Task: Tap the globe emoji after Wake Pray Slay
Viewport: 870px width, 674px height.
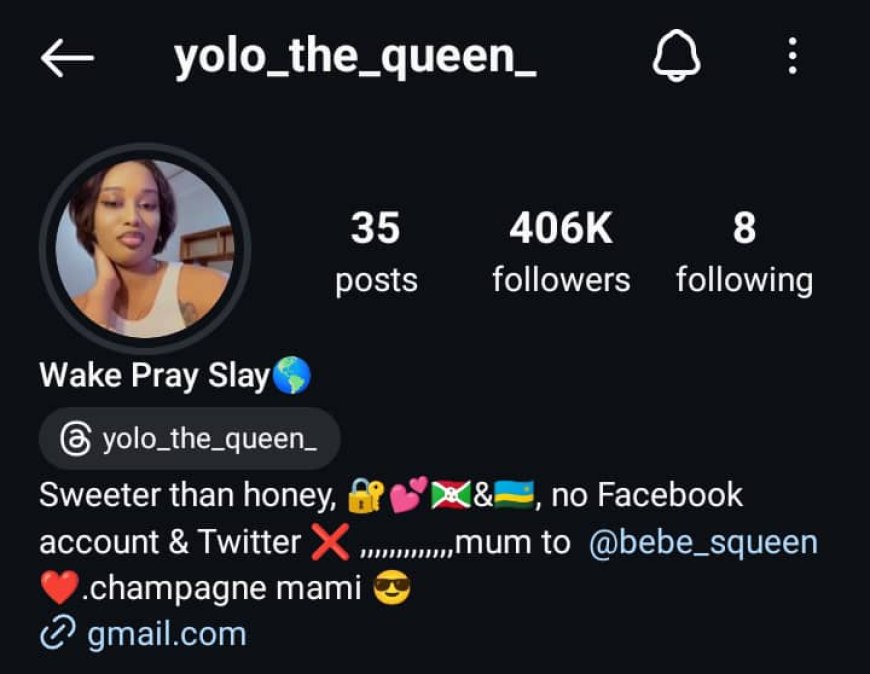Action: point(292,375)
